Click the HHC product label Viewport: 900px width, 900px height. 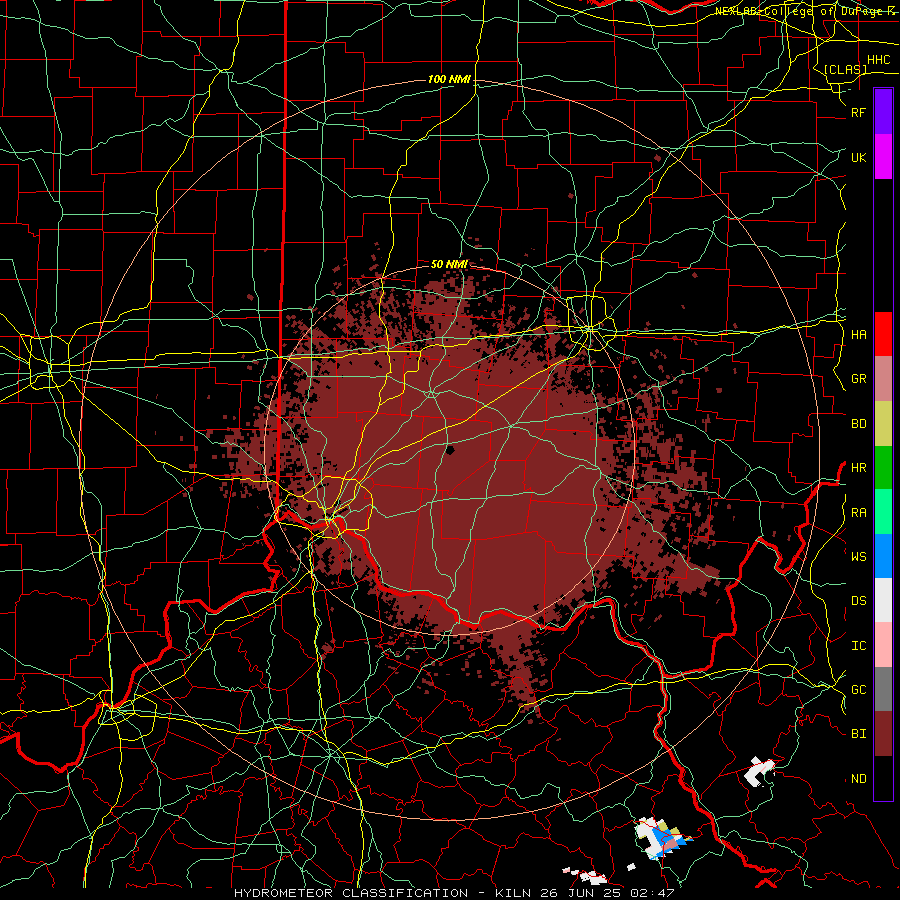[879, 60]
